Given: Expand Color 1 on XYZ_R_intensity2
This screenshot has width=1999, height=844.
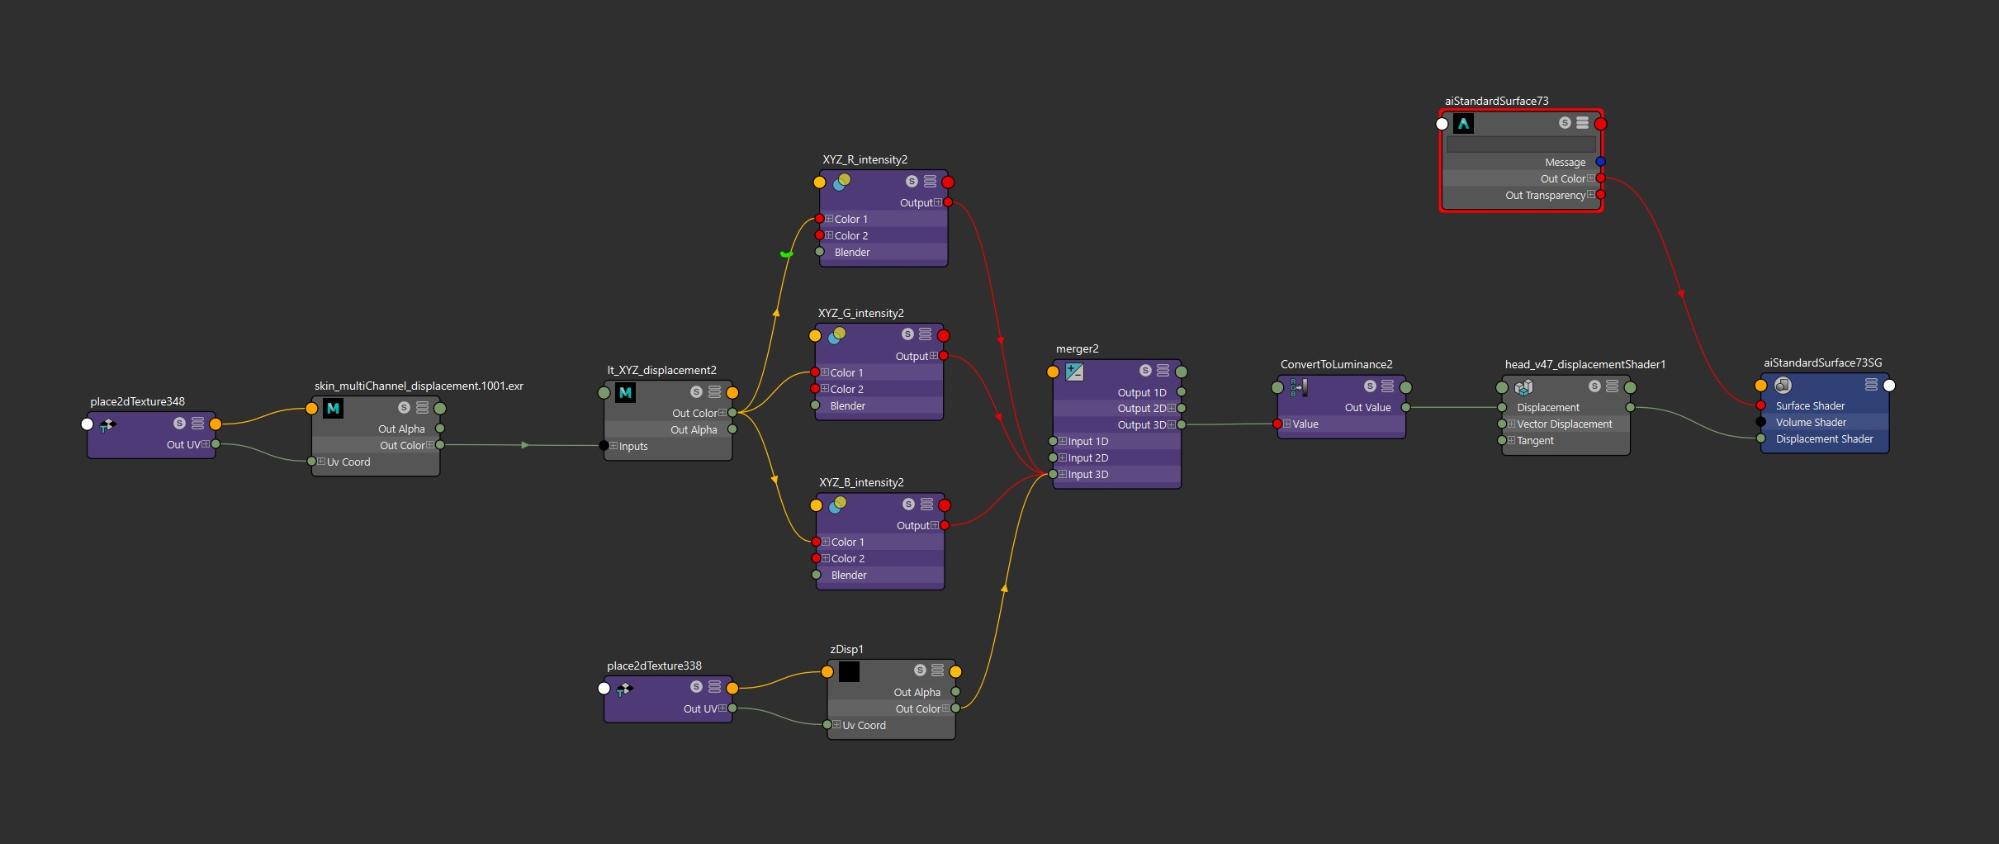Looking at the screenshot, I should pos(829,219).
